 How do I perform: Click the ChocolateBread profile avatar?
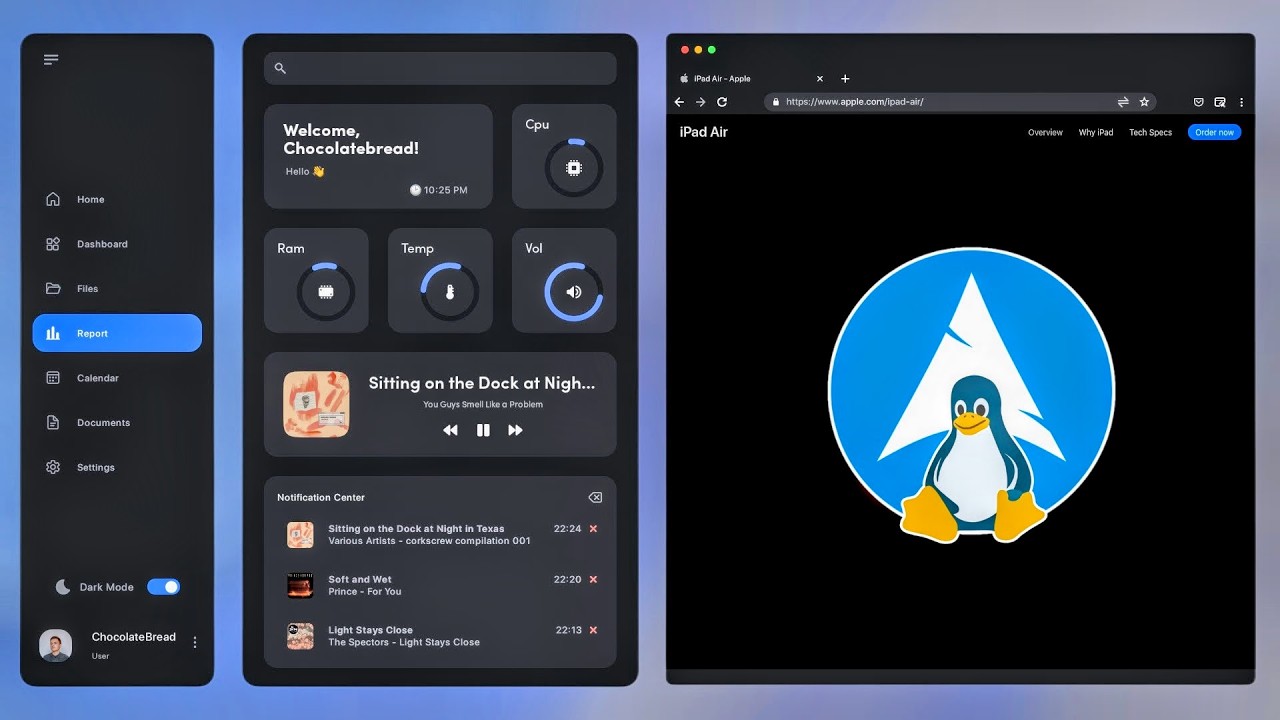pyautogui.click(x=55, y=646)
